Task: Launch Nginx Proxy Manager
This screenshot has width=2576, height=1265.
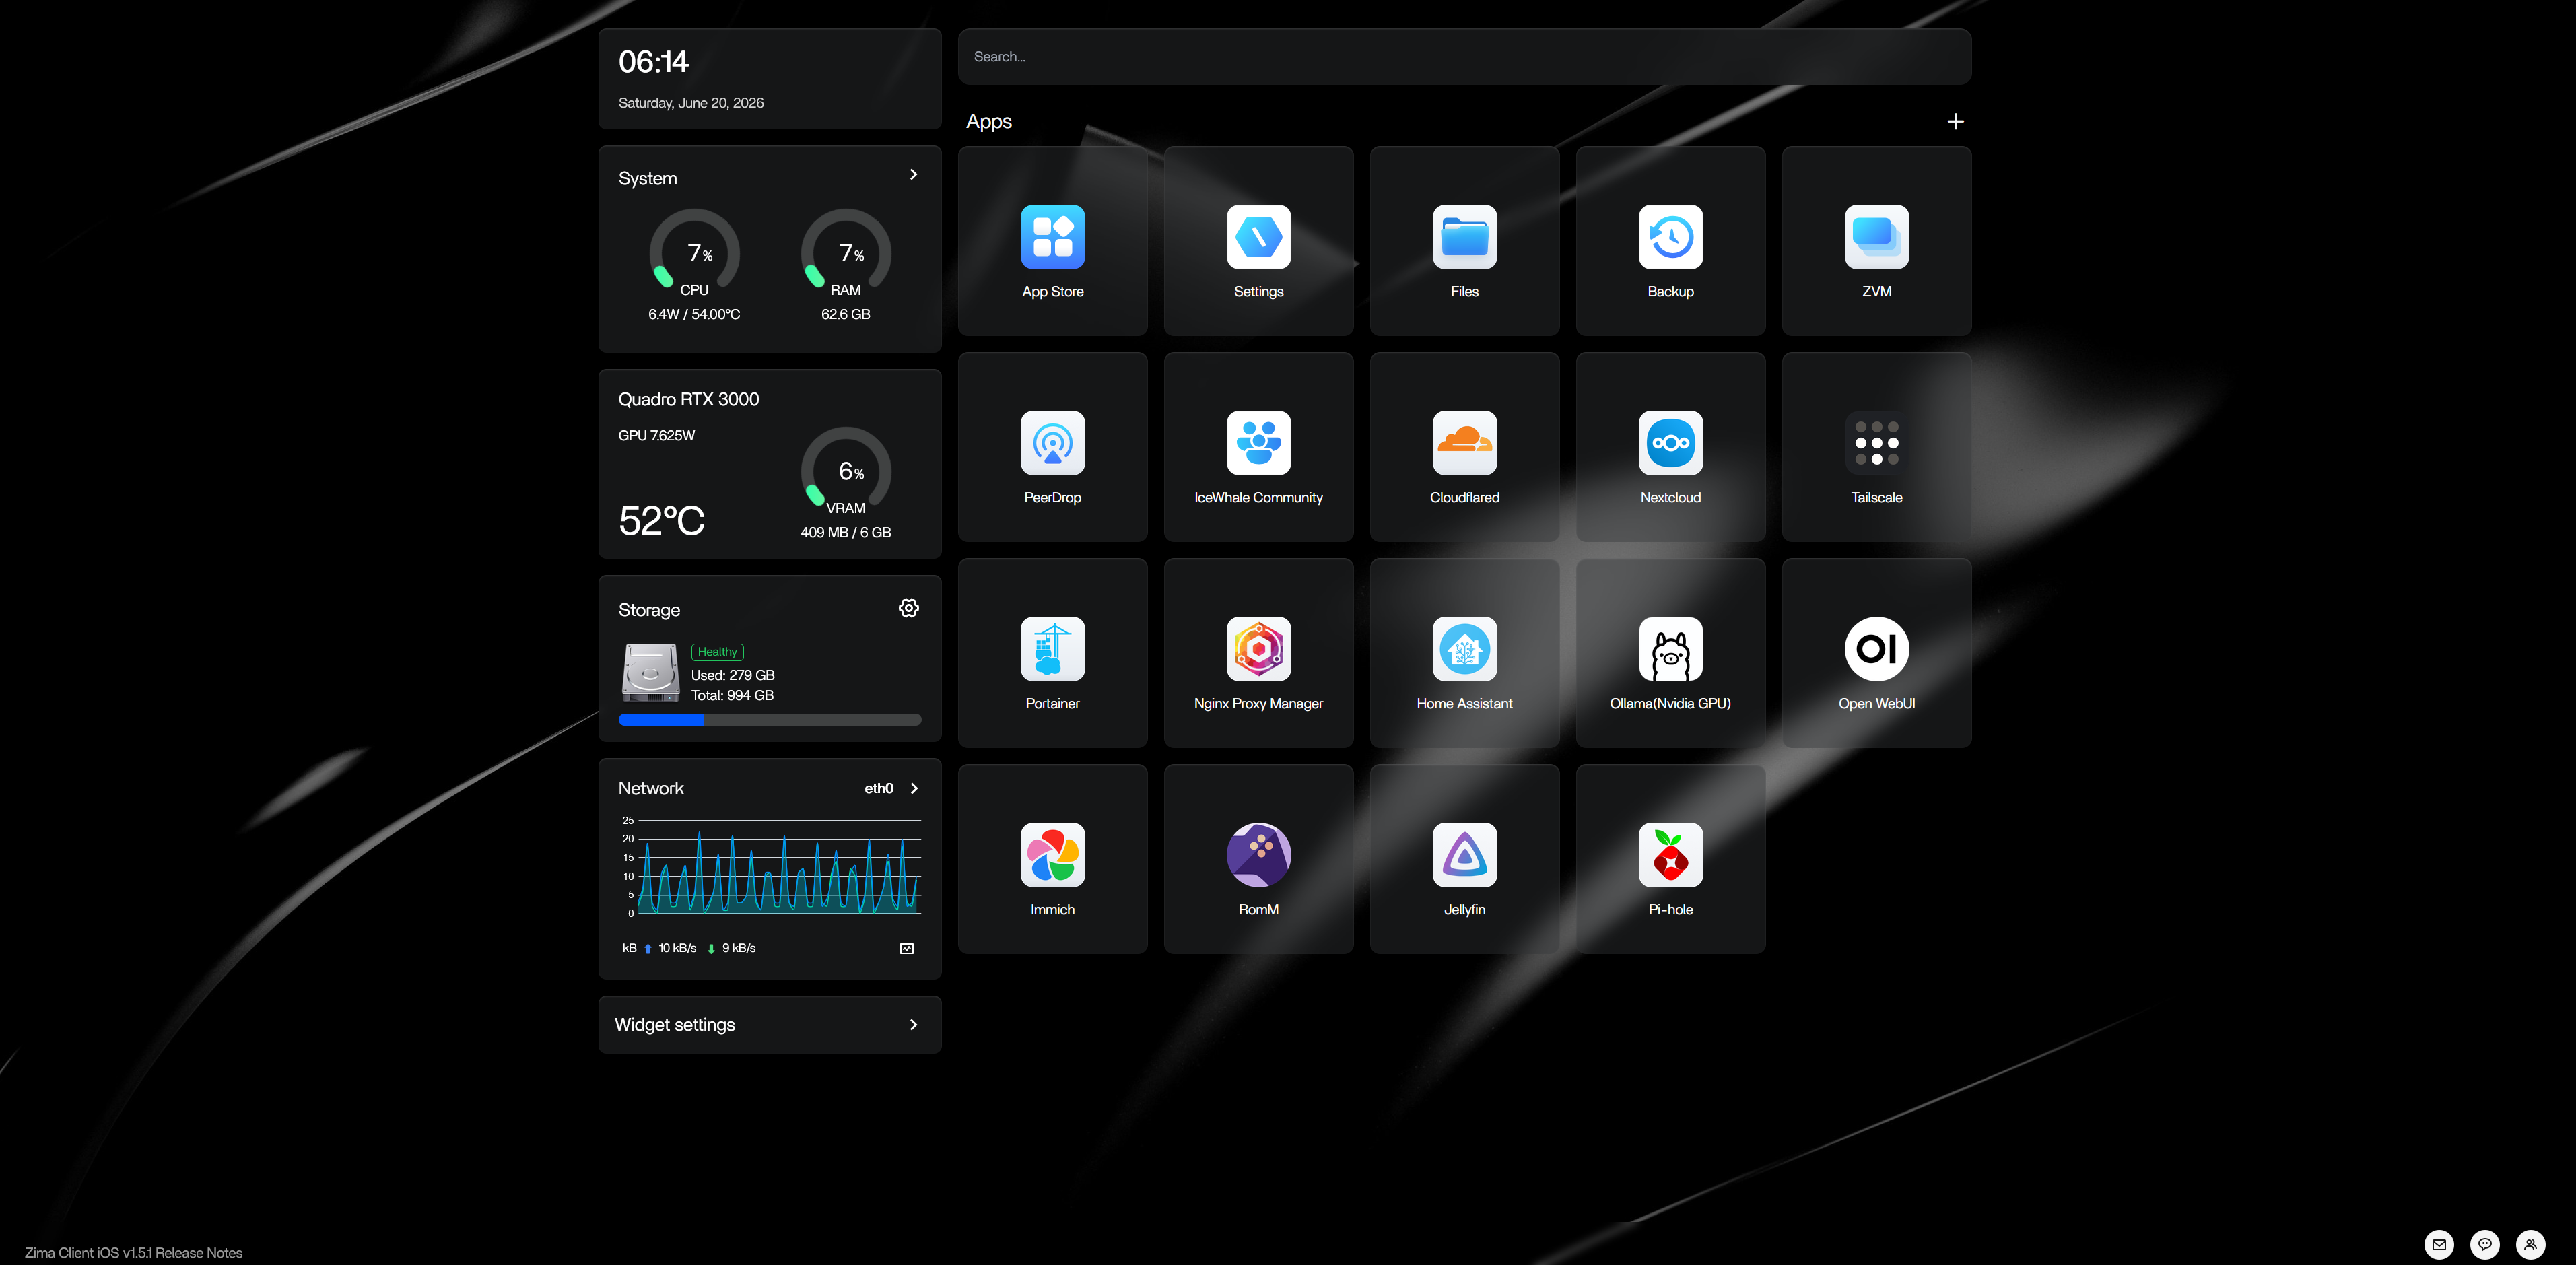Action: (x=1258, y=652)
